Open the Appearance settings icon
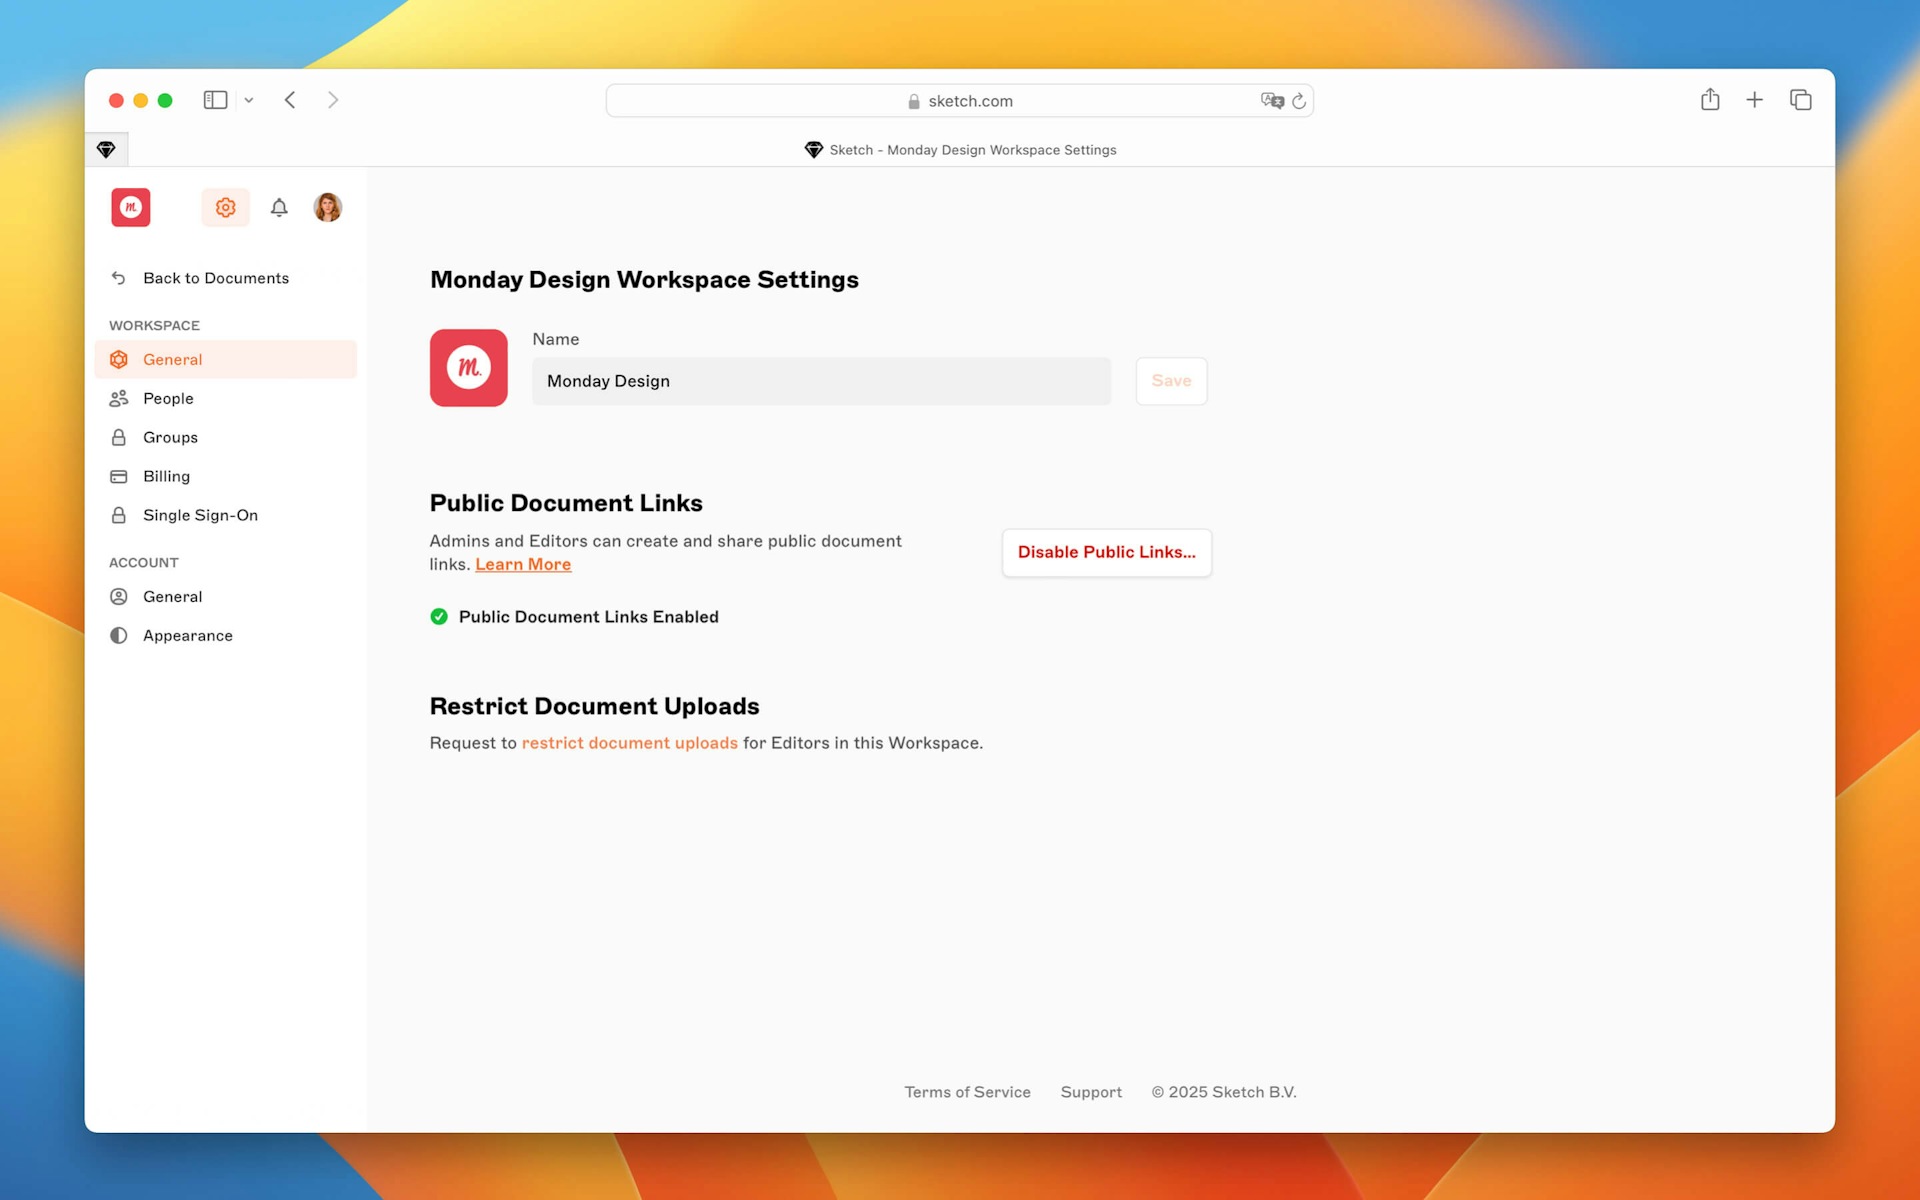 (118, 635)
